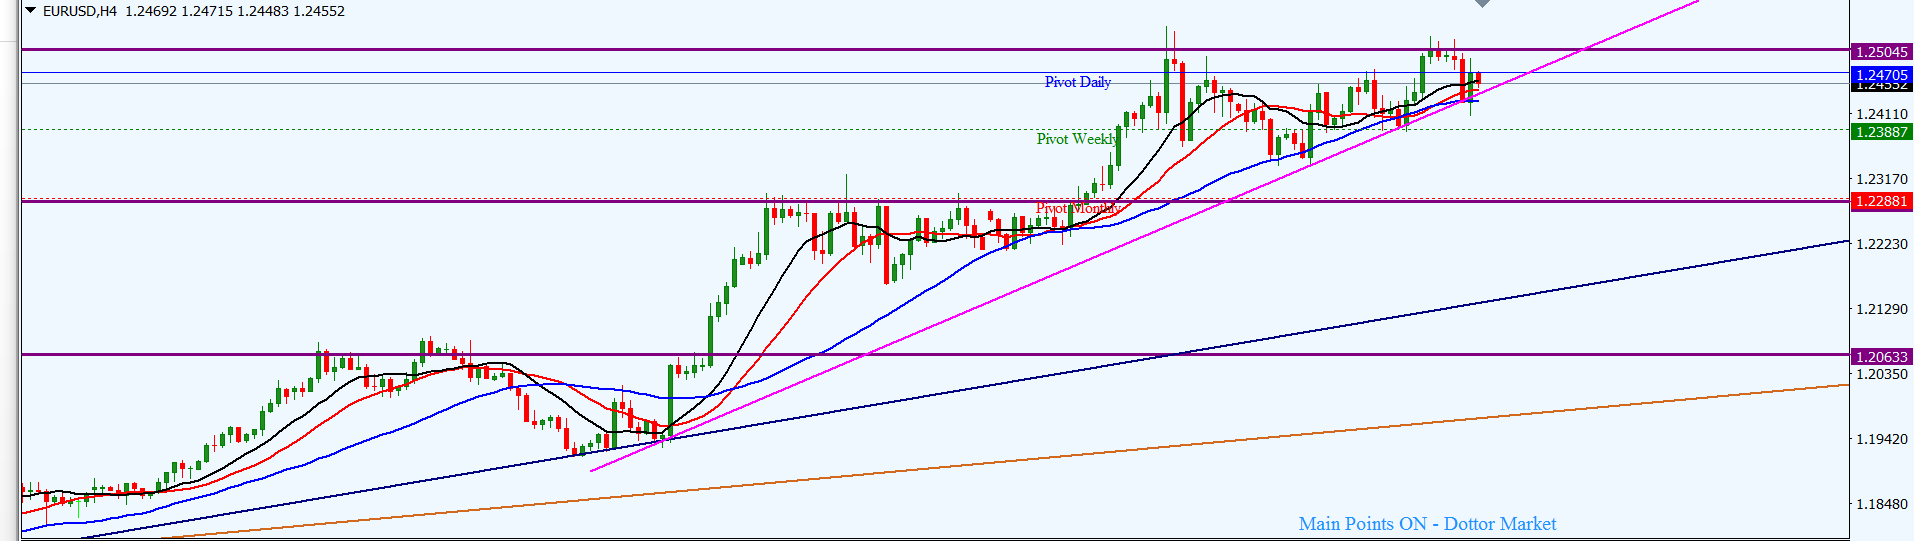Click the red Pivot Monthly label
The width and height of the screenshot is (1914, 541).
click(x=1077, y=208)
